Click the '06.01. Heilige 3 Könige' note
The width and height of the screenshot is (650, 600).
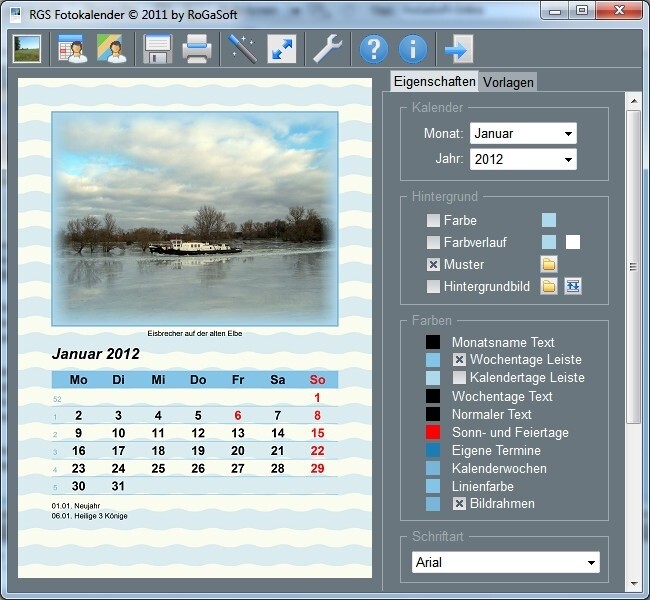pyautogui.click(x=90, y=516)
